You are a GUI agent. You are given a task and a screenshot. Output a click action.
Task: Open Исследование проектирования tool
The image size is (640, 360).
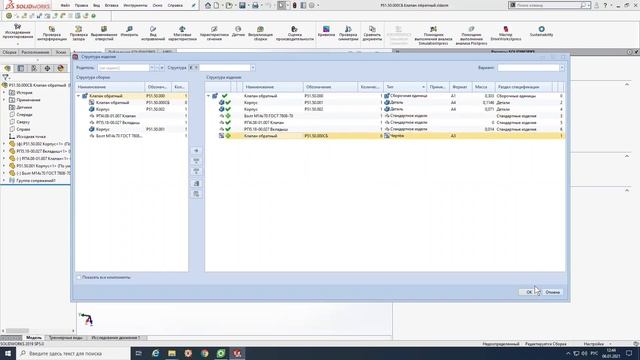(18, 32)
